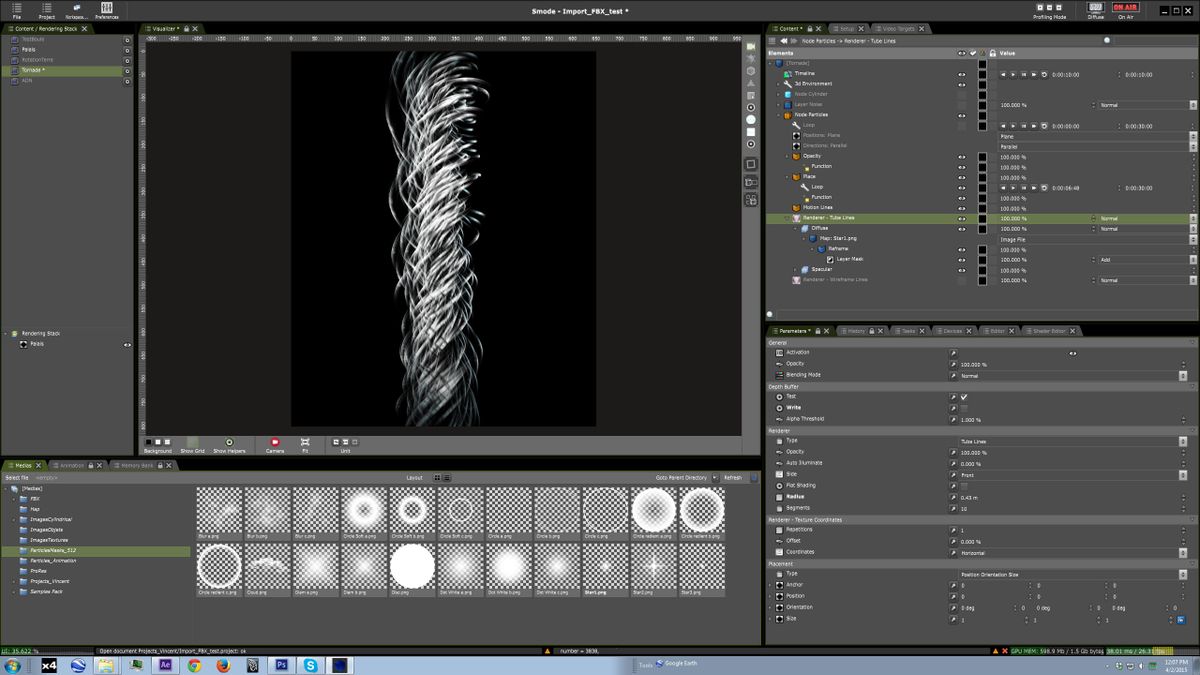This screenshot has width=1200, height=675.
Task: Click the pin icon beside Blending Mode
Action: (x=953, y=375)
